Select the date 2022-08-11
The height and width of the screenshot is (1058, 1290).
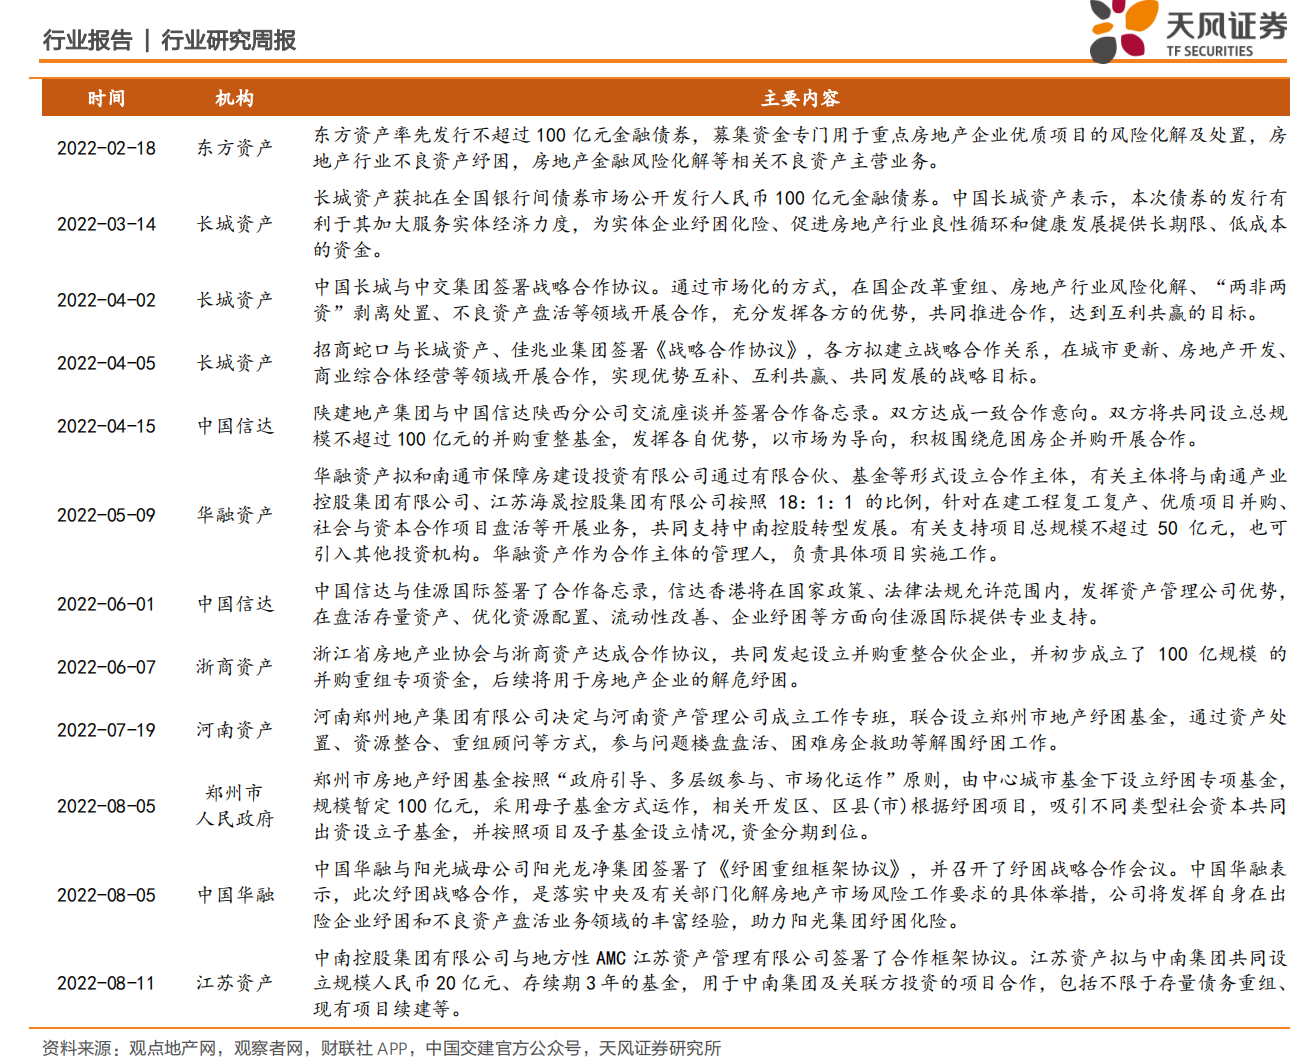tap(106, 983)
